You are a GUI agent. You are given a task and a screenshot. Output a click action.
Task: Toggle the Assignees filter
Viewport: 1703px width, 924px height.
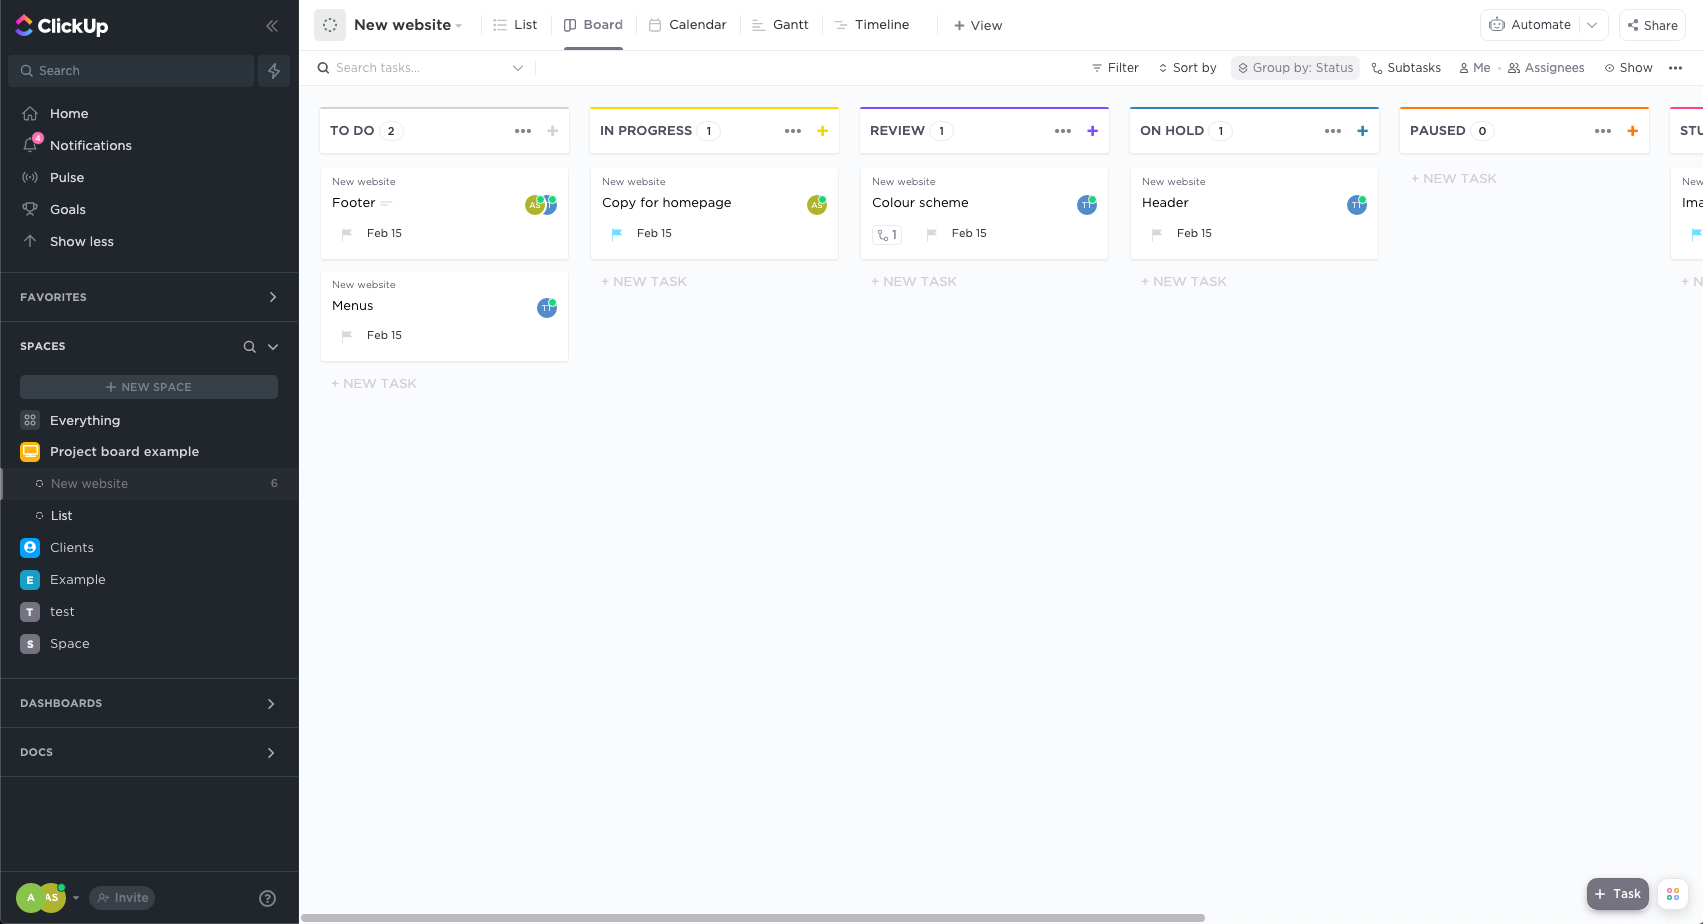(x=1546, y=68)
